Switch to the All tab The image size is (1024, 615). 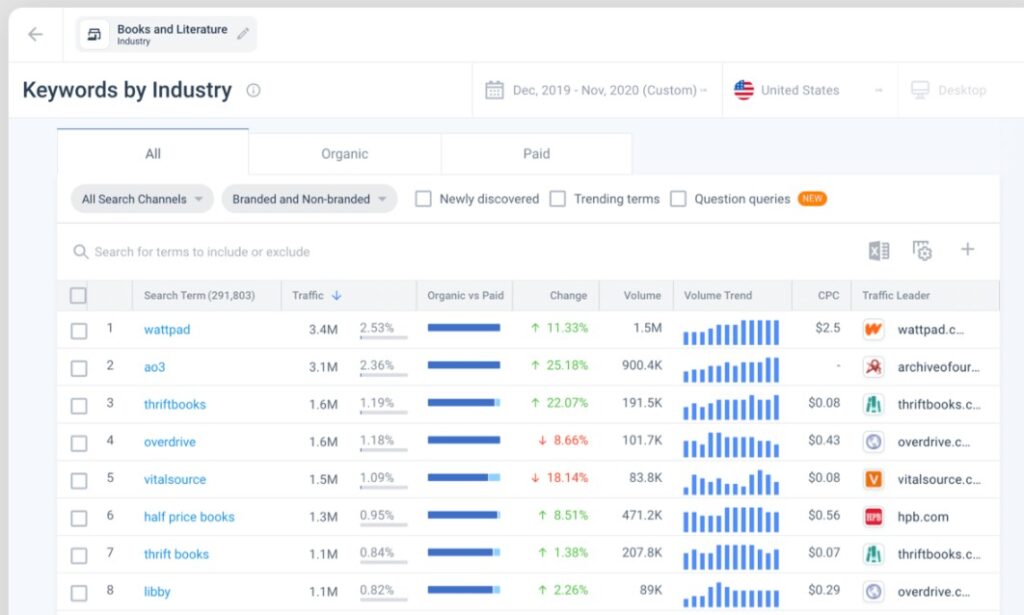(153, 153)
